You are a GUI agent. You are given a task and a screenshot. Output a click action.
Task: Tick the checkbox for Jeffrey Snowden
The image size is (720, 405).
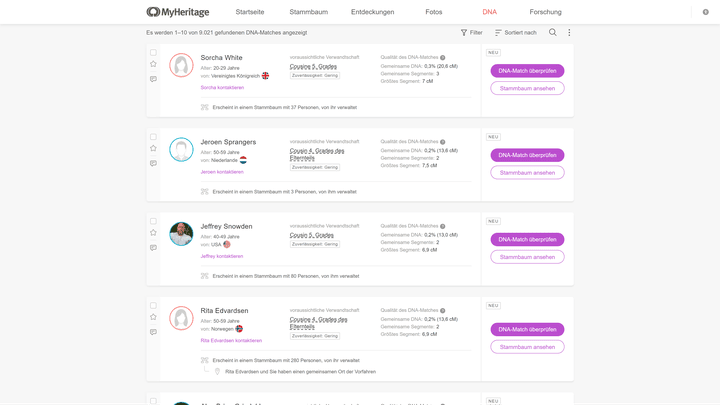tap(153, 221)
